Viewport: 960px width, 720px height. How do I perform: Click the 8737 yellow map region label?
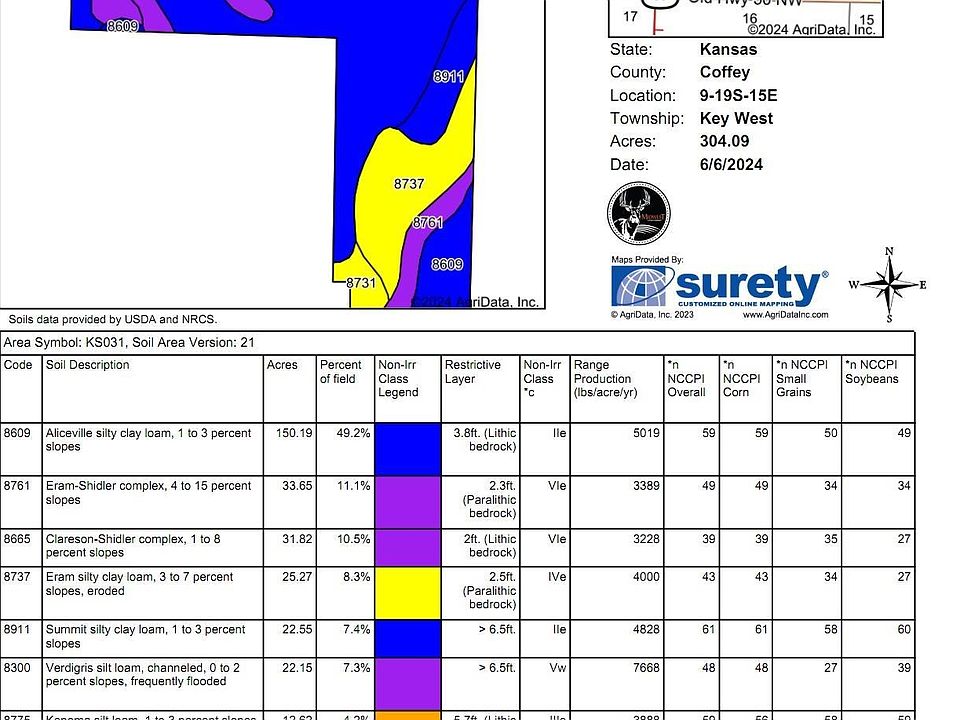click(x=409, y=184)
